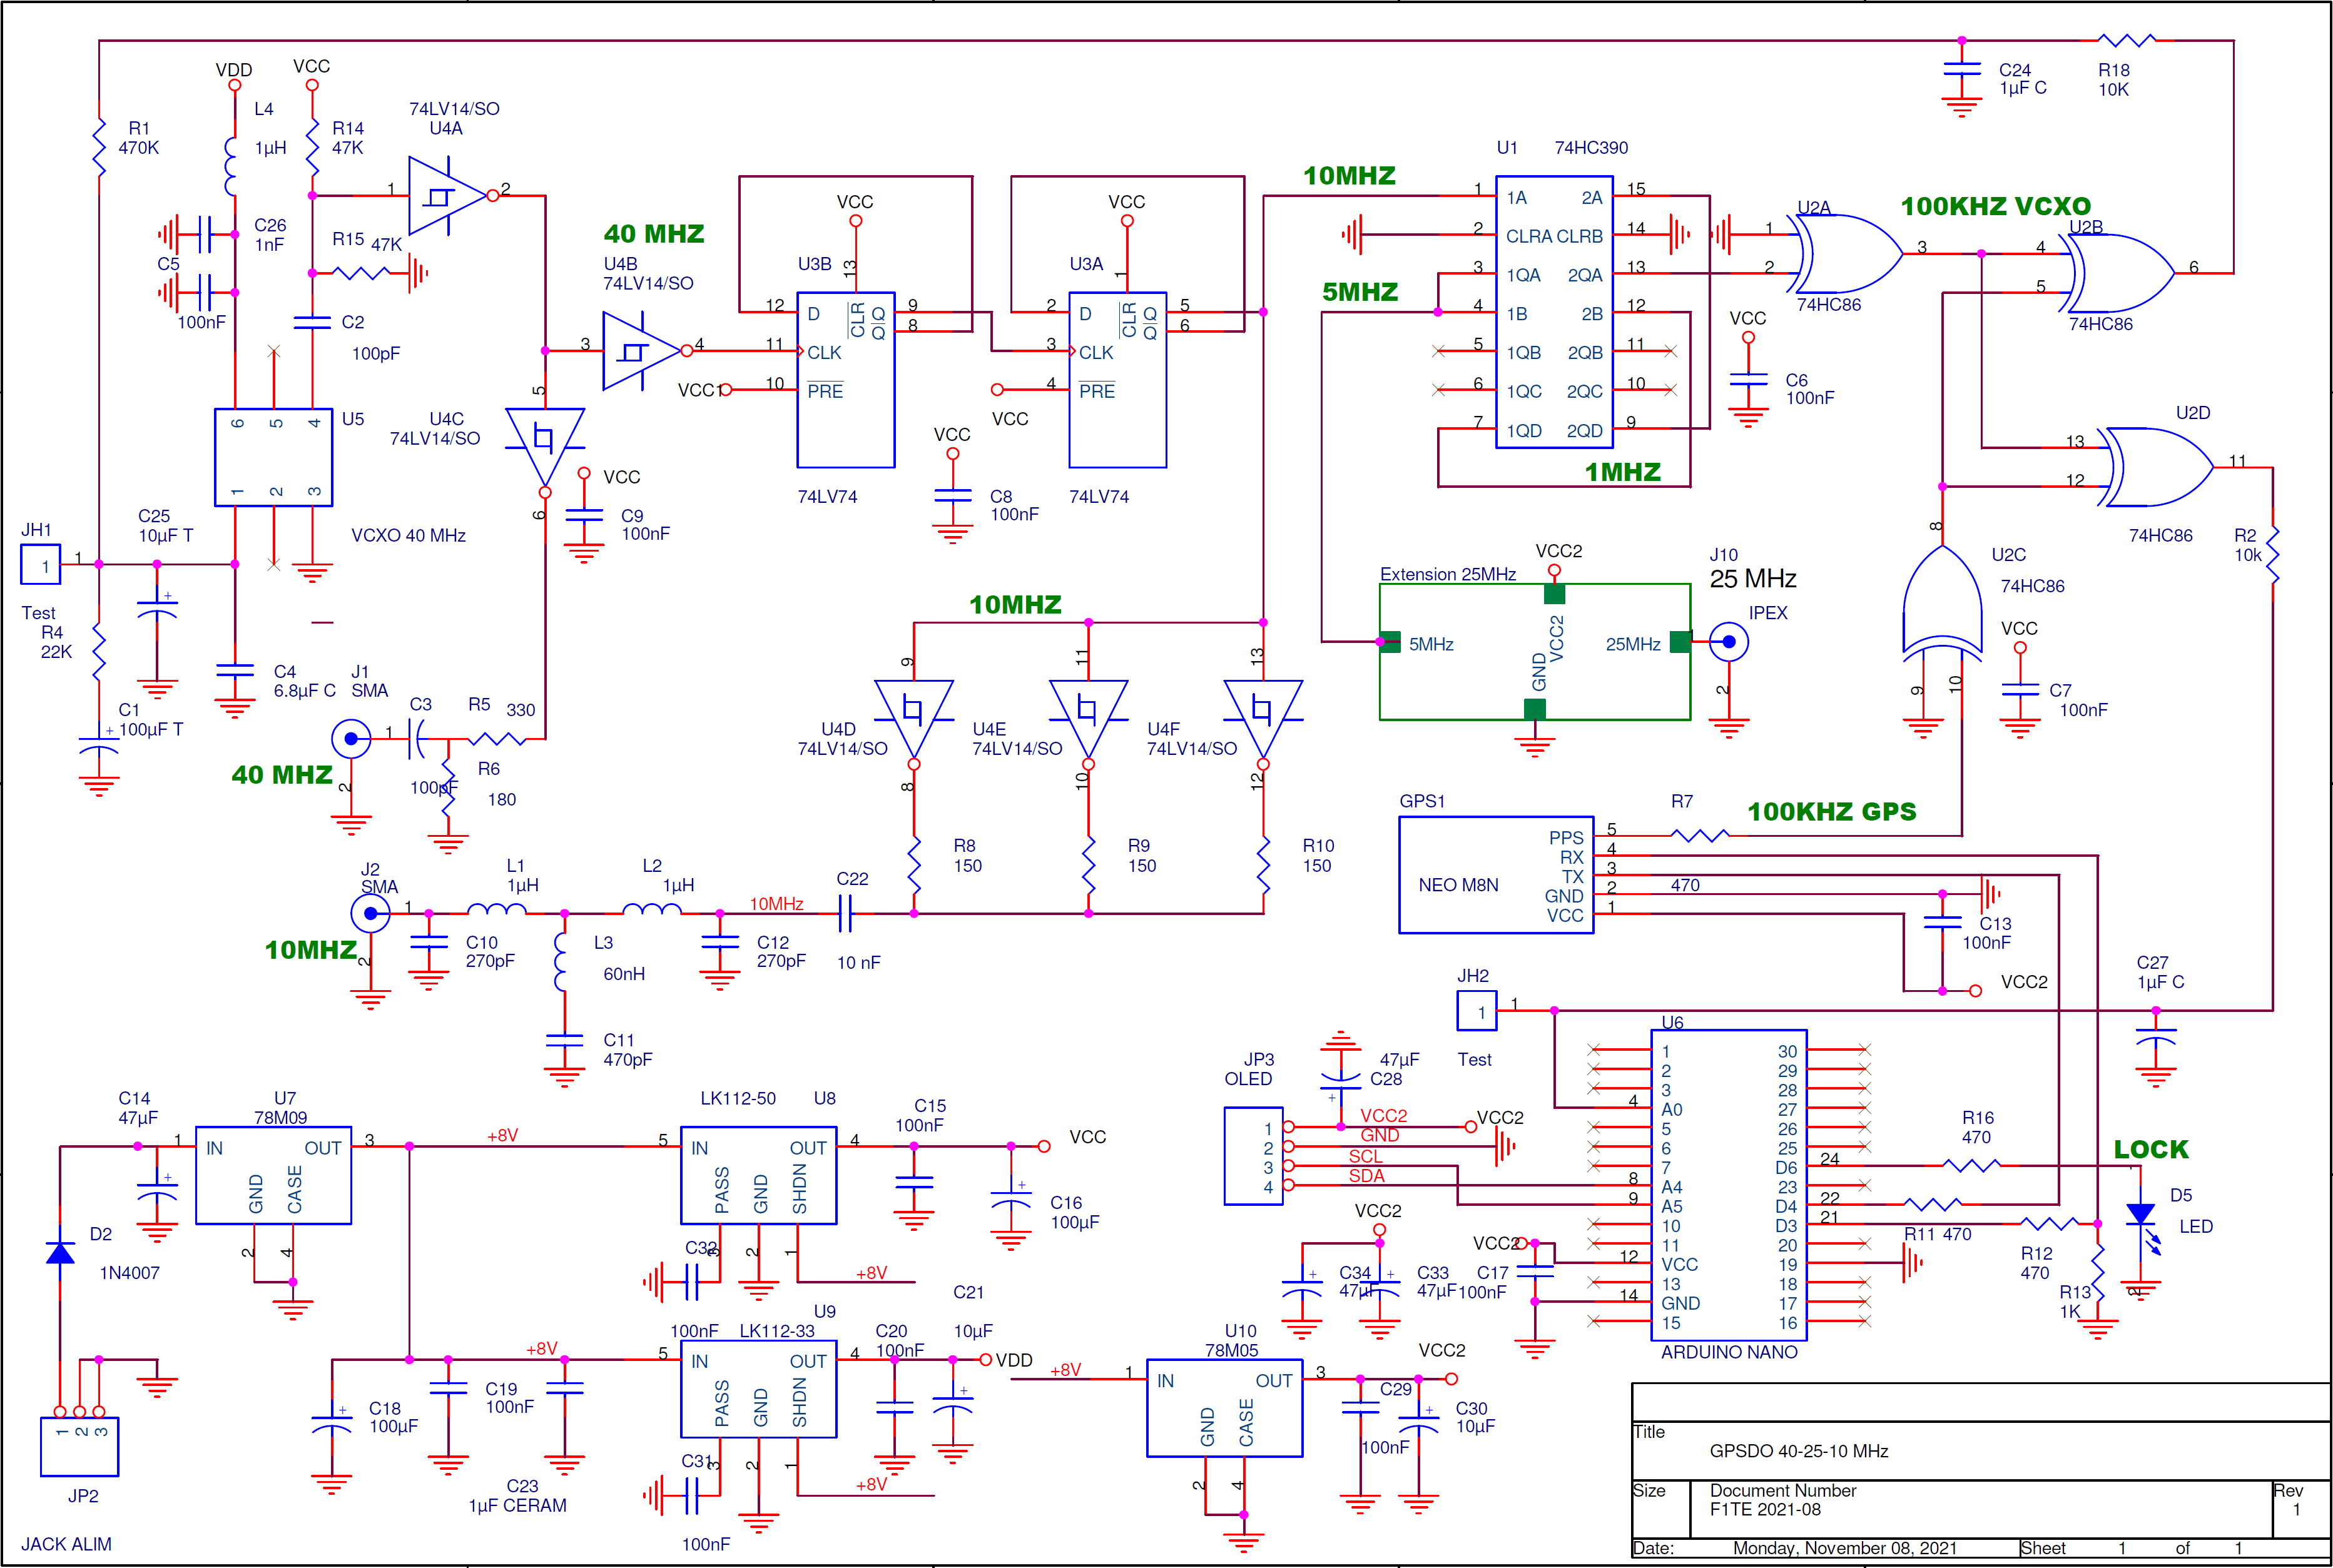Select the green Extension 25MHz module outline
Image resolution: width=2333 pixels, height=1568 pixels.
pyautogui.click(x=1535, y=652)
